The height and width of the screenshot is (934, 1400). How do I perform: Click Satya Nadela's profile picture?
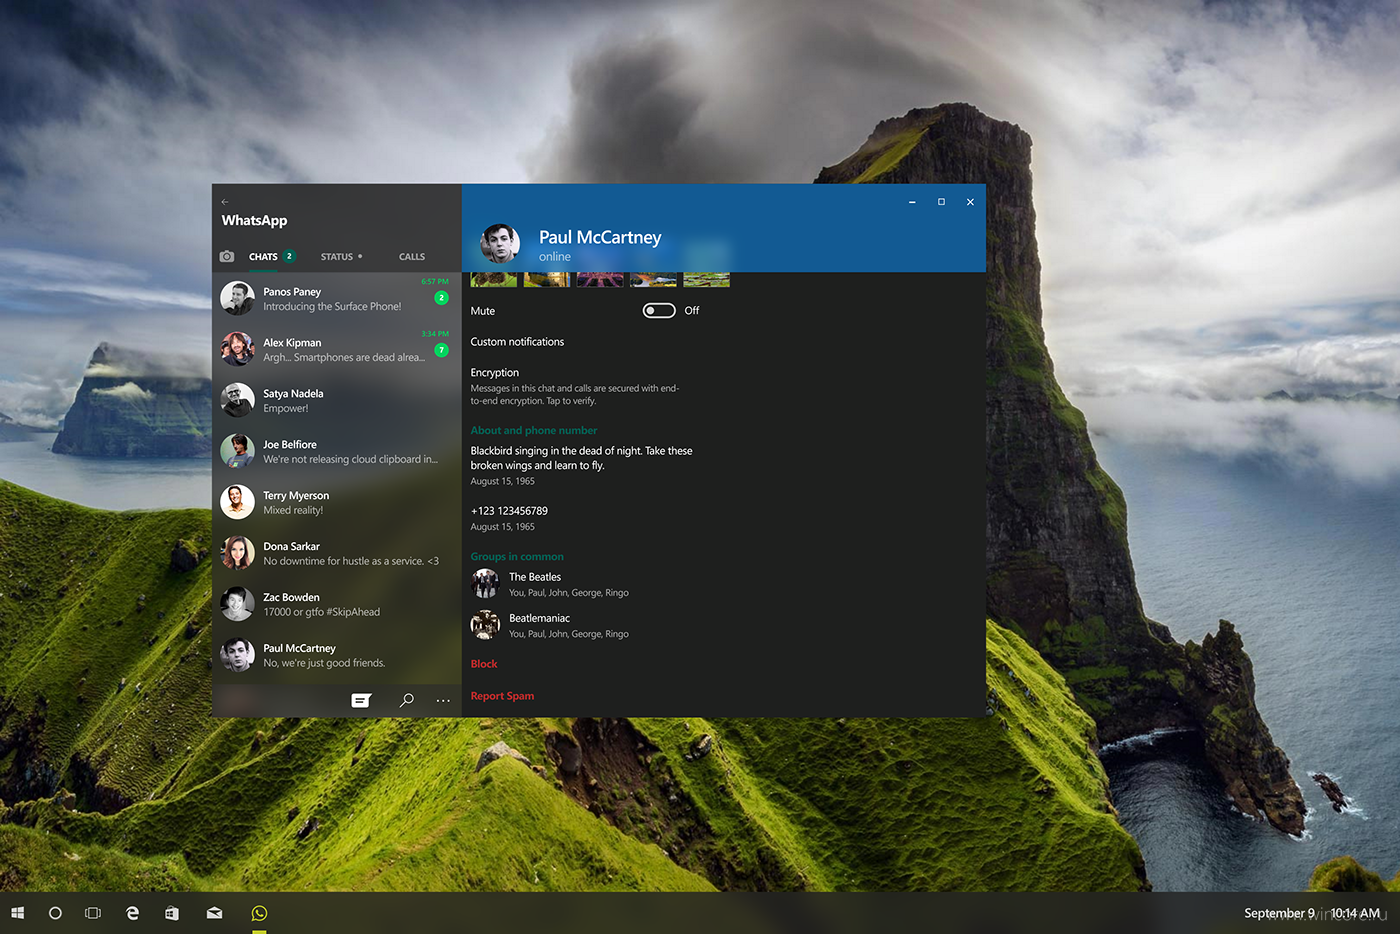(x=237, y=400)
